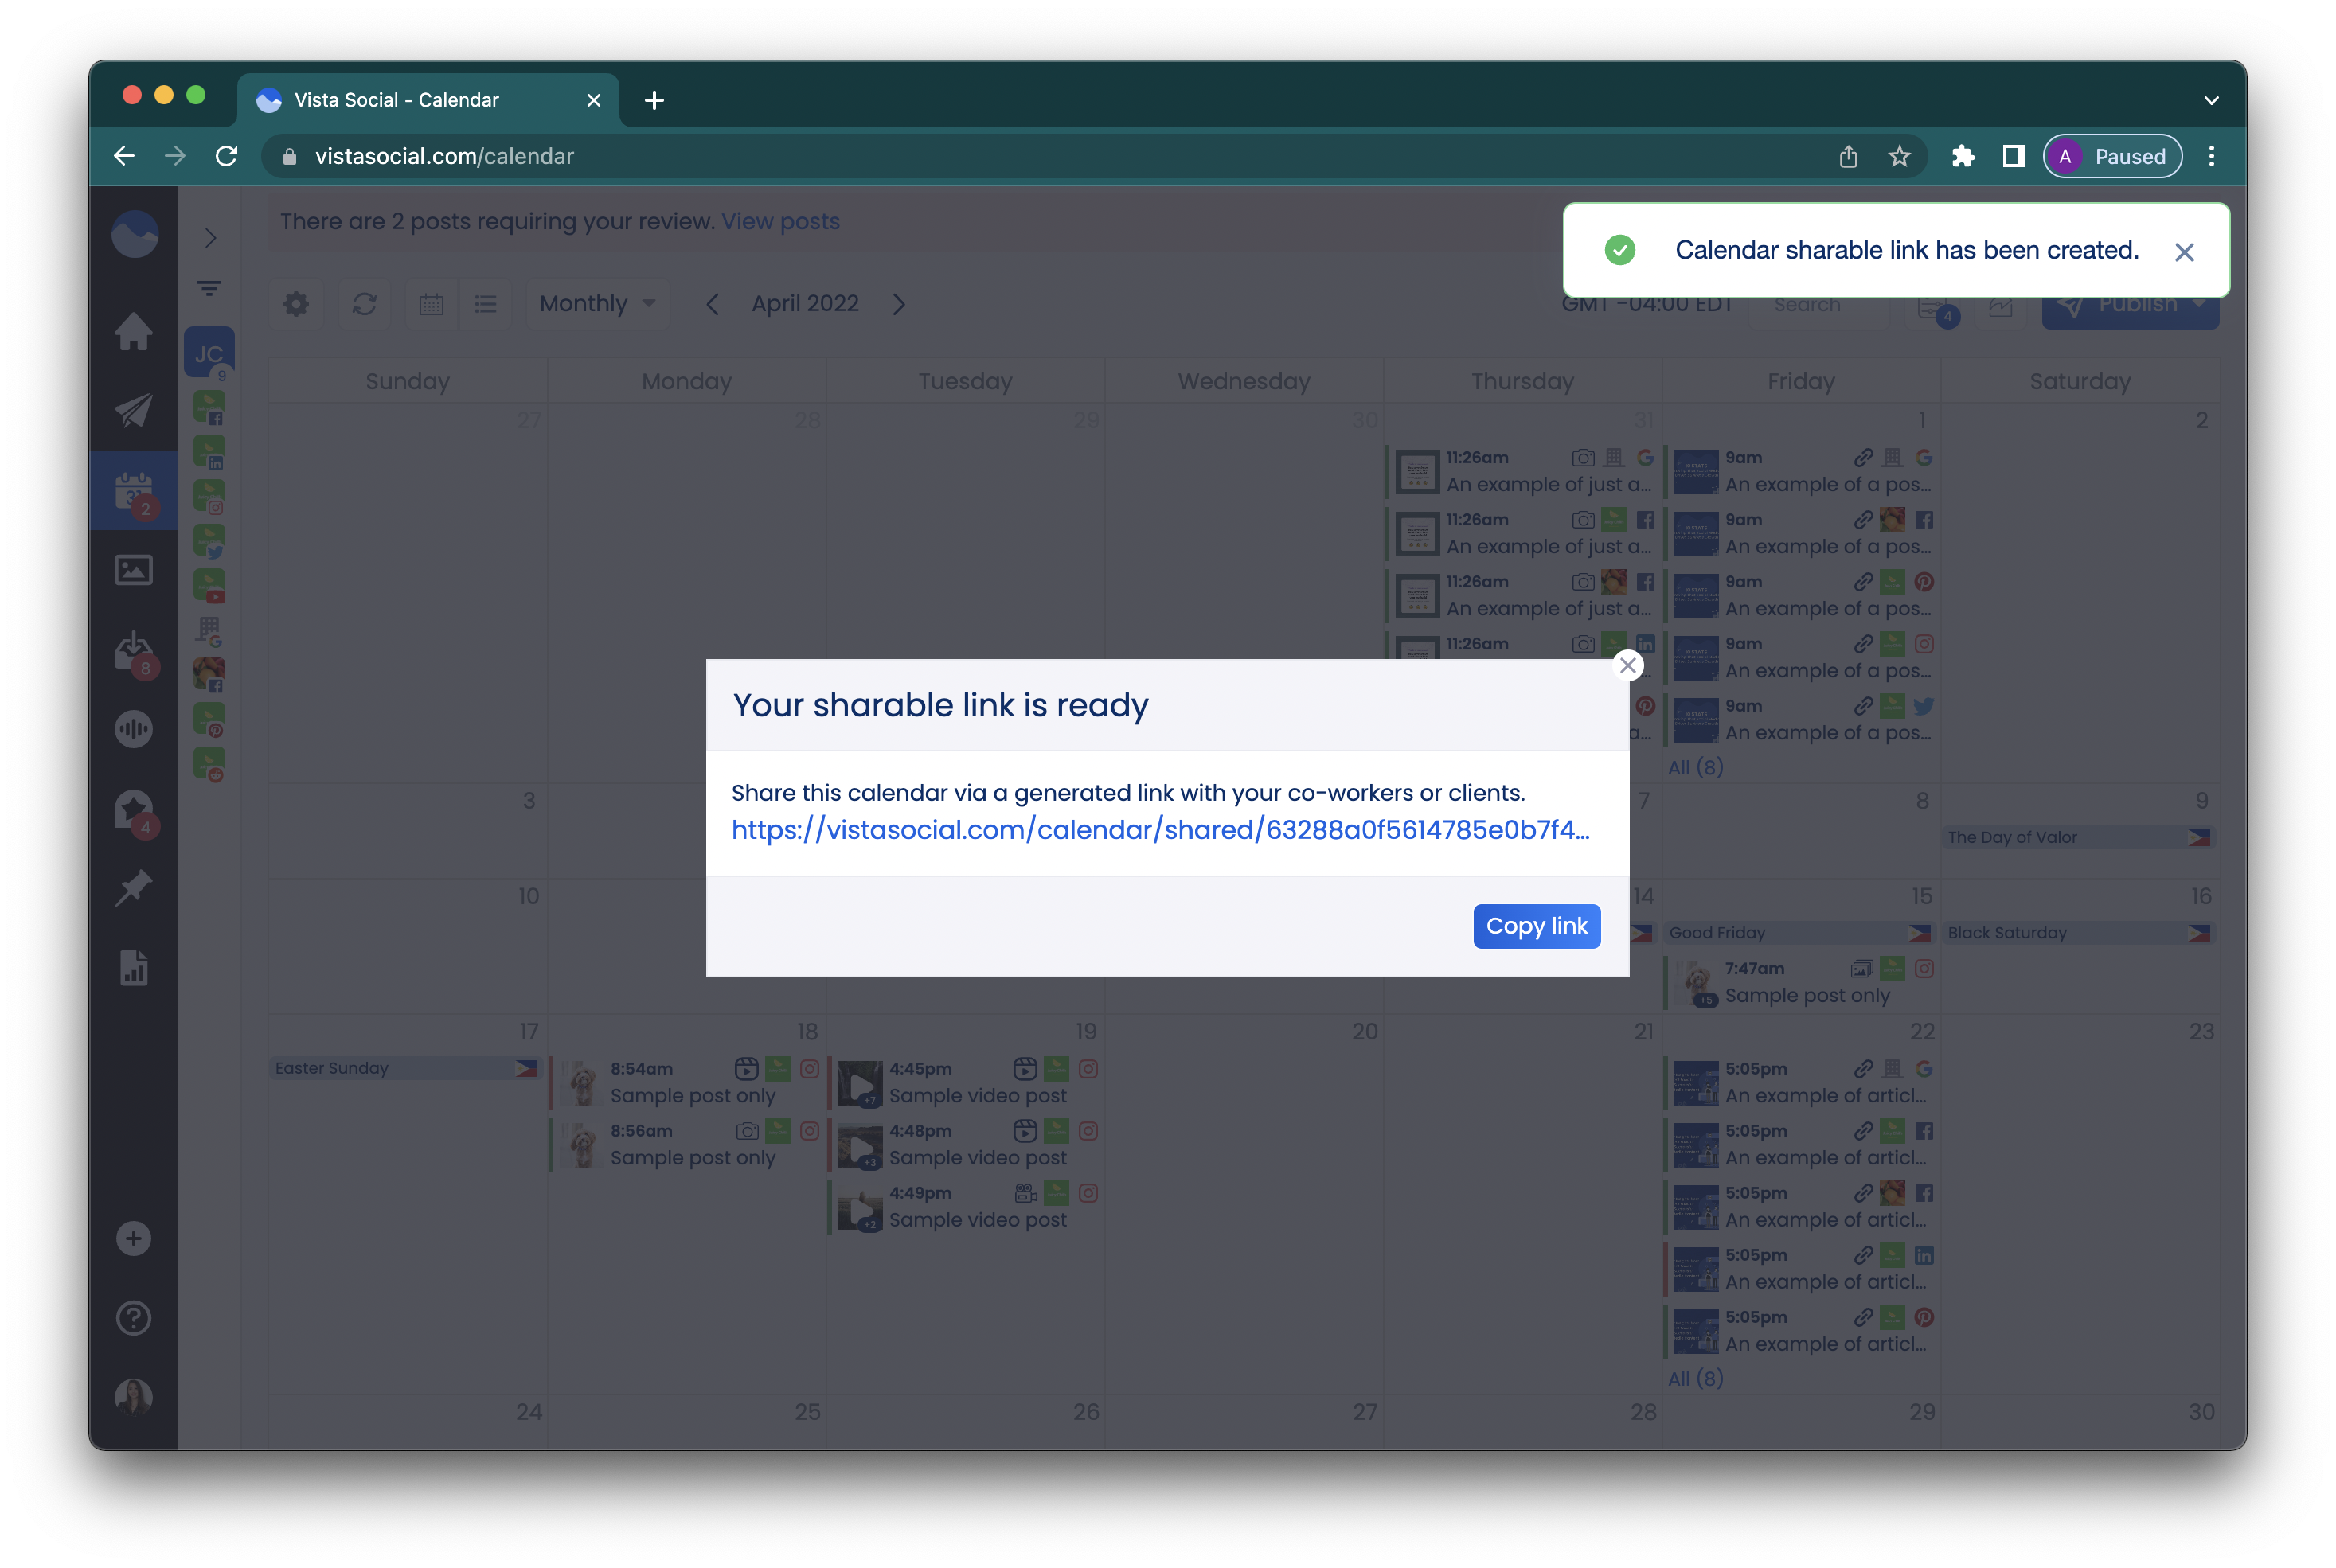Open pin icon in sidebar

pyautogui.click(x=133, y=888)
